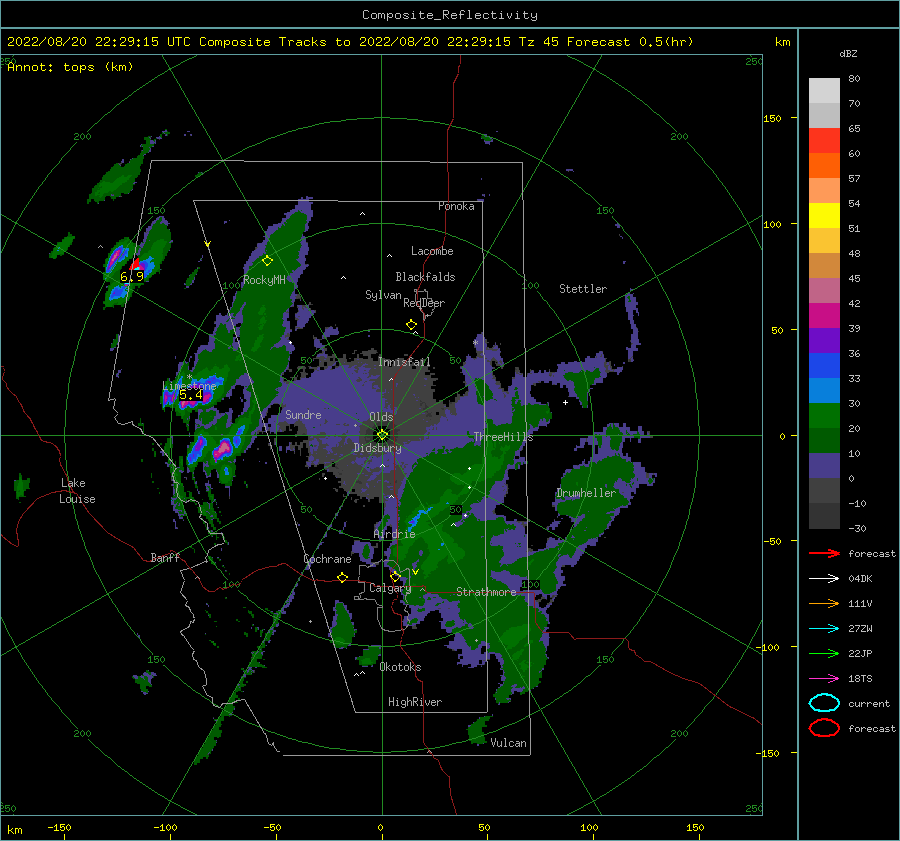
Task: Click the red forecast ellipse symbol
Action: pos(824,728)
